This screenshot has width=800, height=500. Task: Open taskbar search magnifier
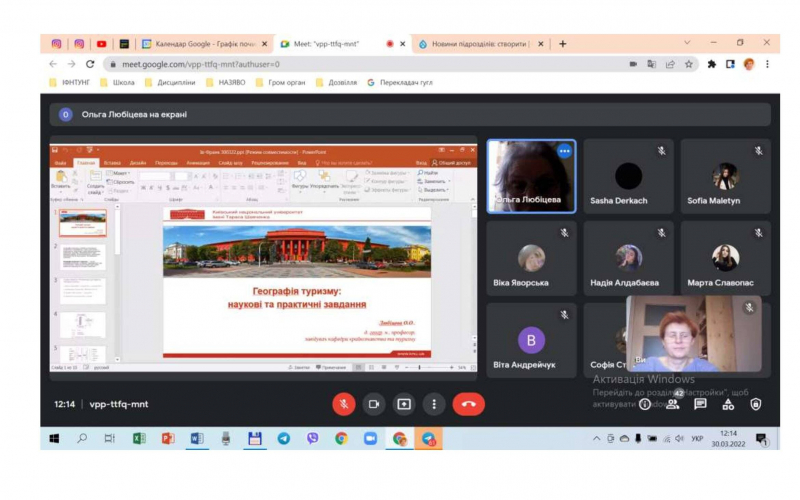point(82,439)
